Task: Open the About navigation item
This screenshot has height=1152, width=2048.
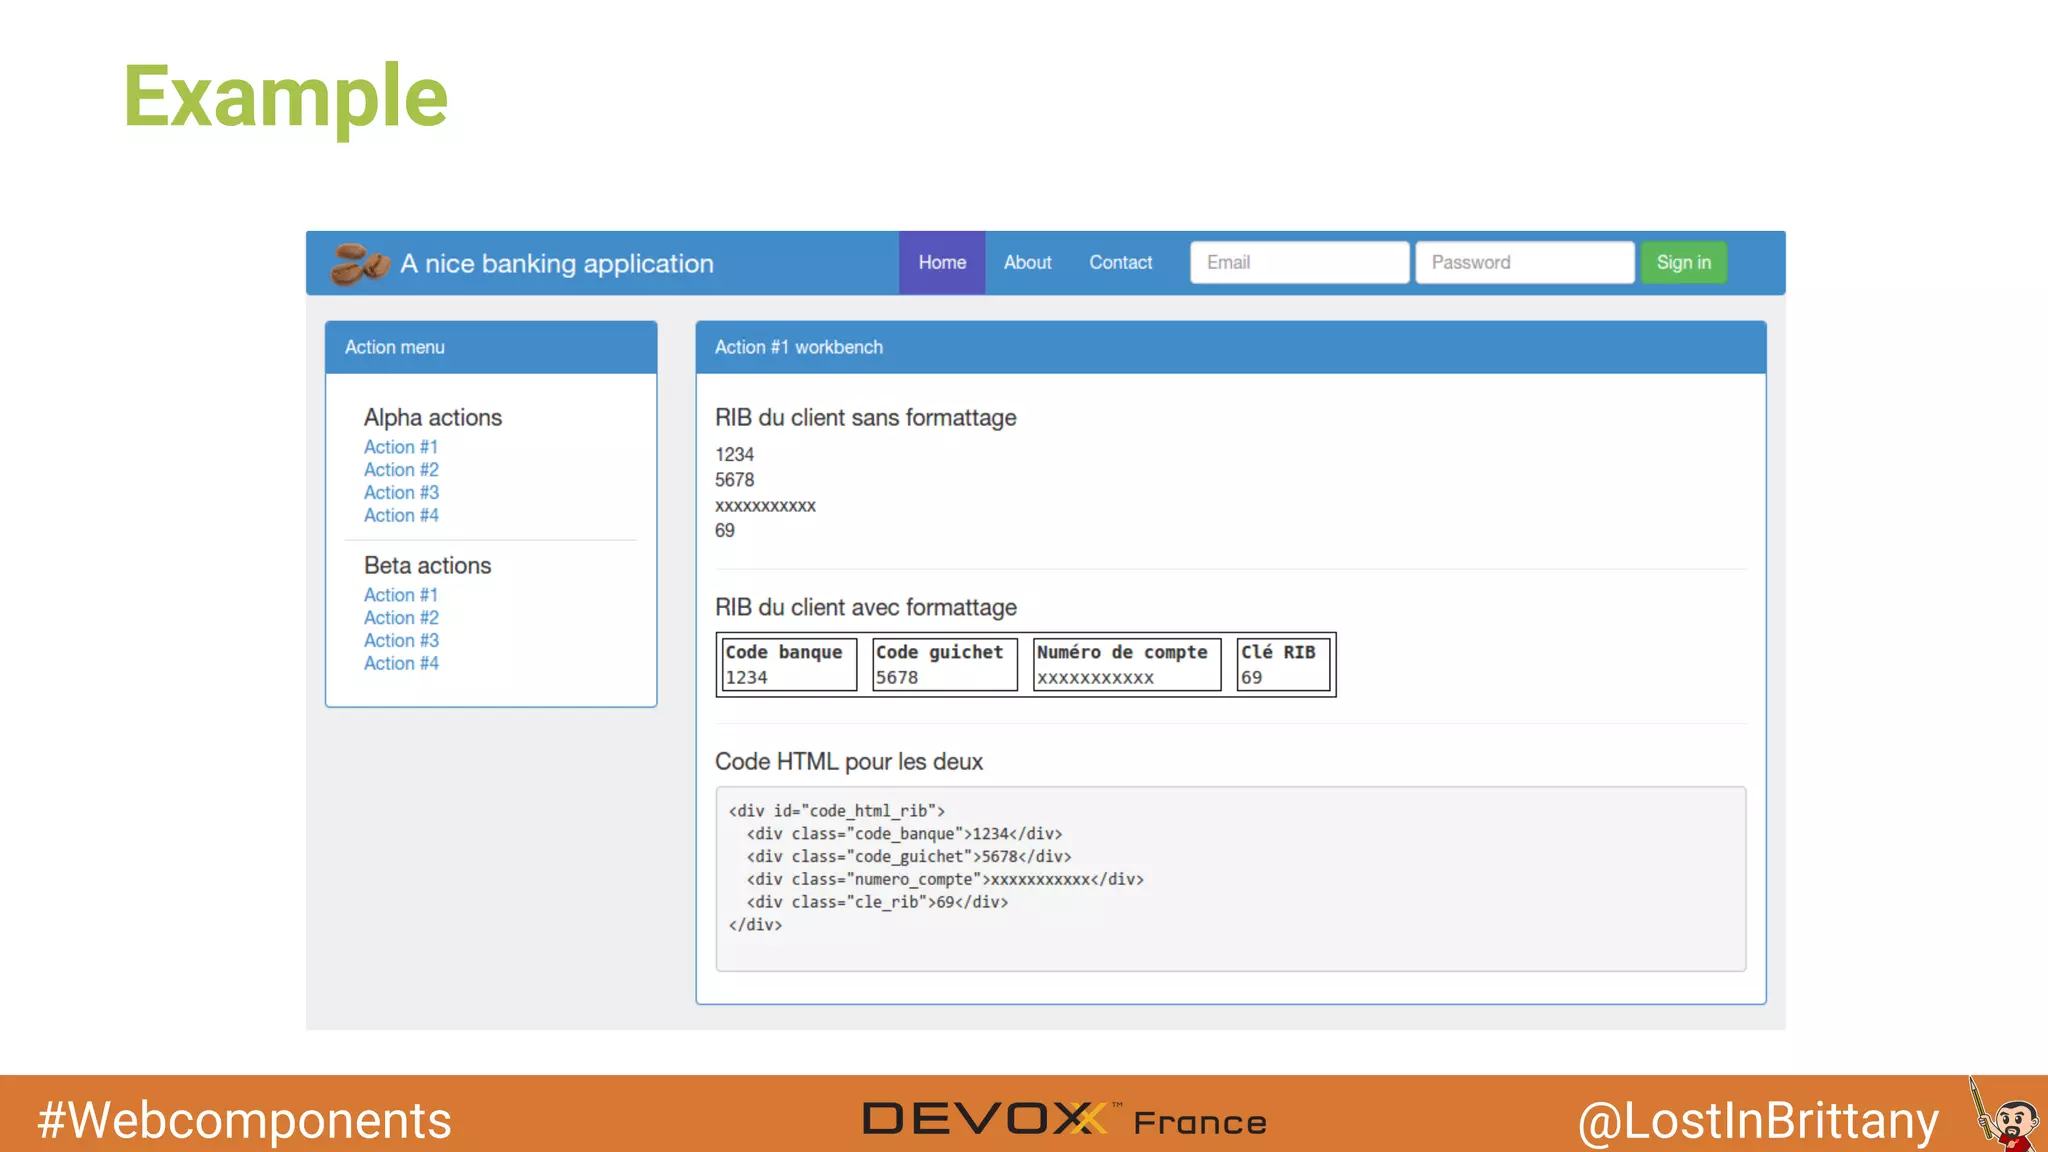Action: pyautogui.click(x=1027, y=263)
